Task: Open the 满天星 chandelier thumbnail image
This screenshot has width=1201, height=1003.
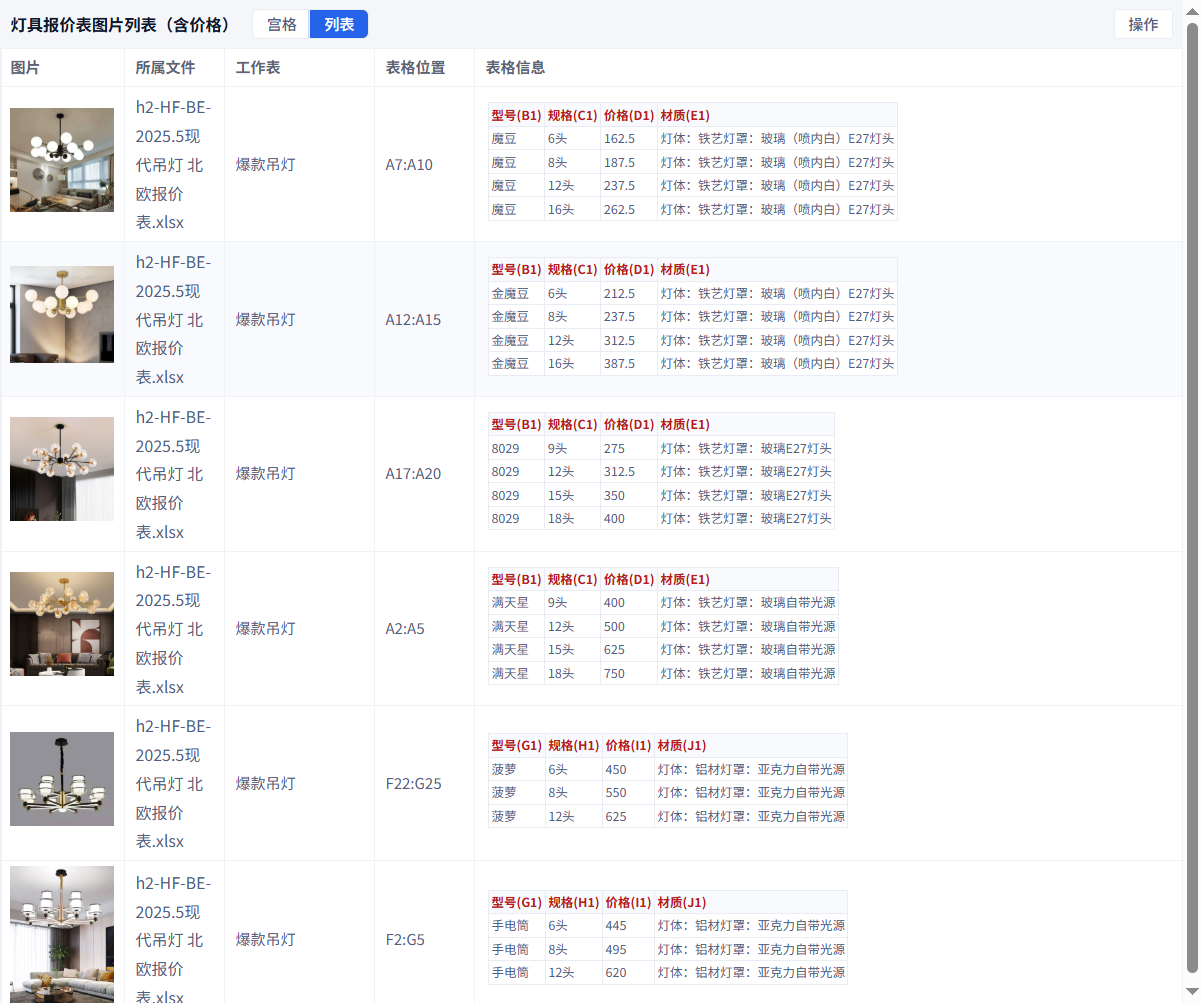Action: click(x=62, y=624)
